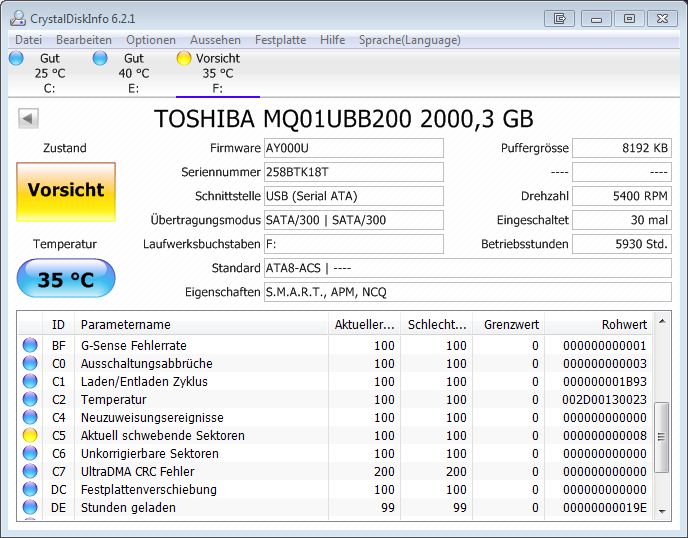
Task: Click the Aktueller column header
Action: 365,324
